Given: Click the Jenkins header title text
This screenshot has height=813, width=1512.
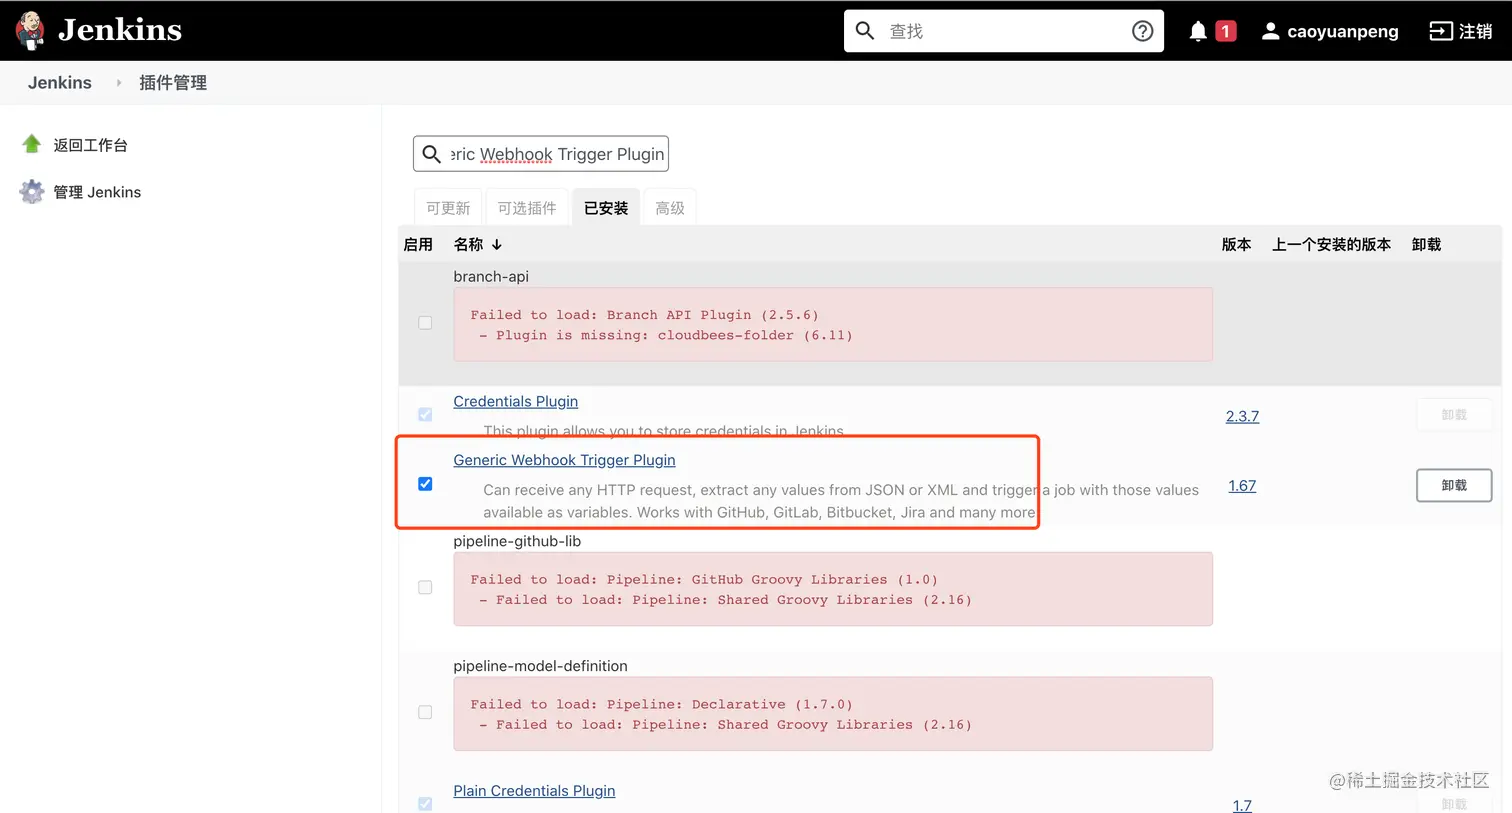Looking at the screenshot, I should coord(120,30).
